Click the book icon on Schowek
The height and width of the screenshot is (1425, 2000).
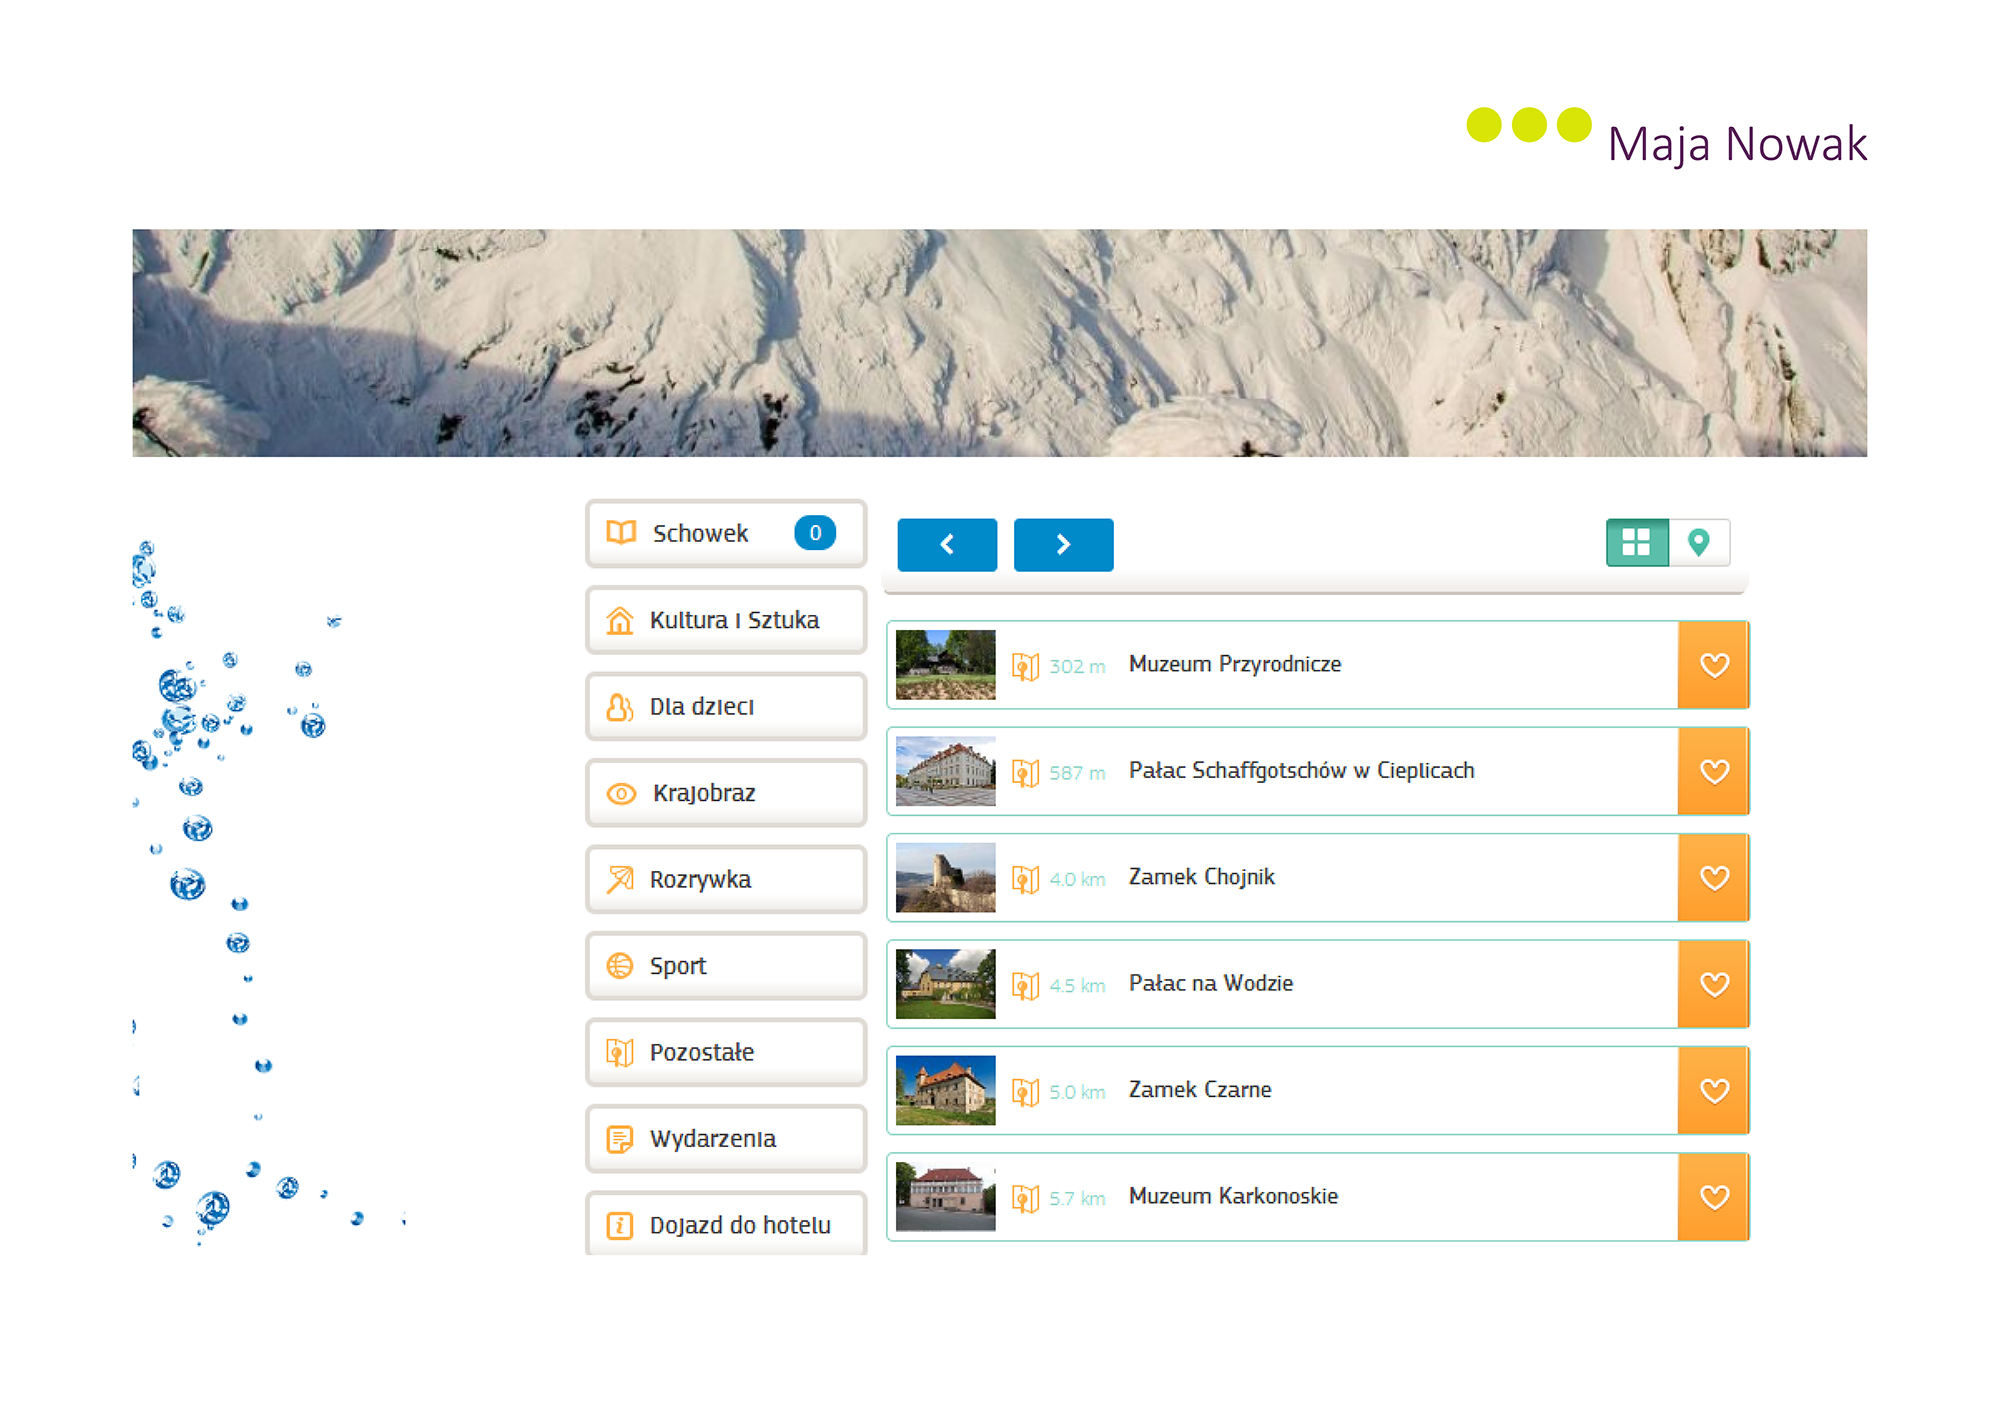(621, 532)
